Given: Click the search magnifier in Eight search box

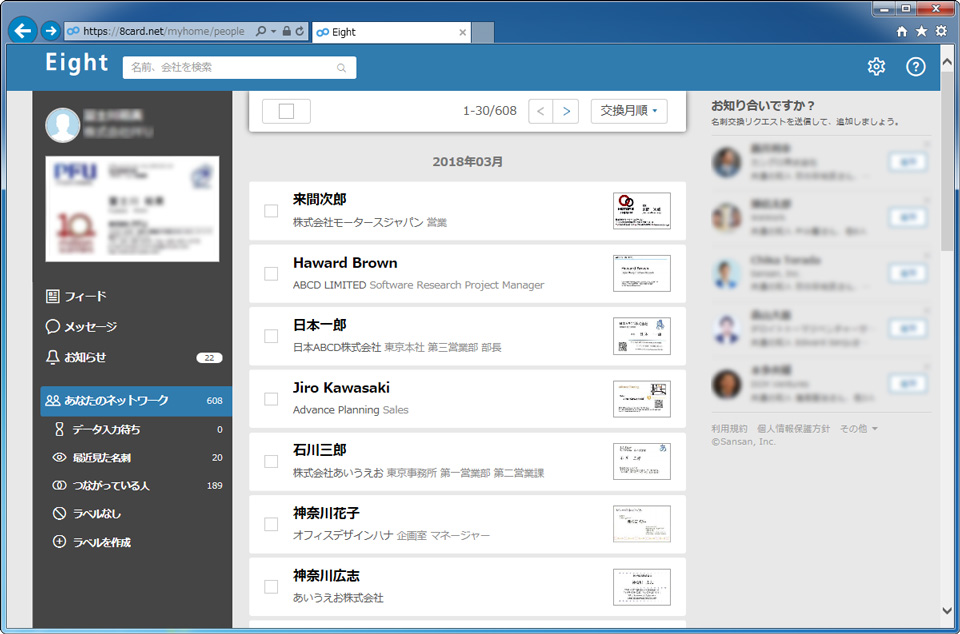Looking at the screenshot, I should coord(341,68).
